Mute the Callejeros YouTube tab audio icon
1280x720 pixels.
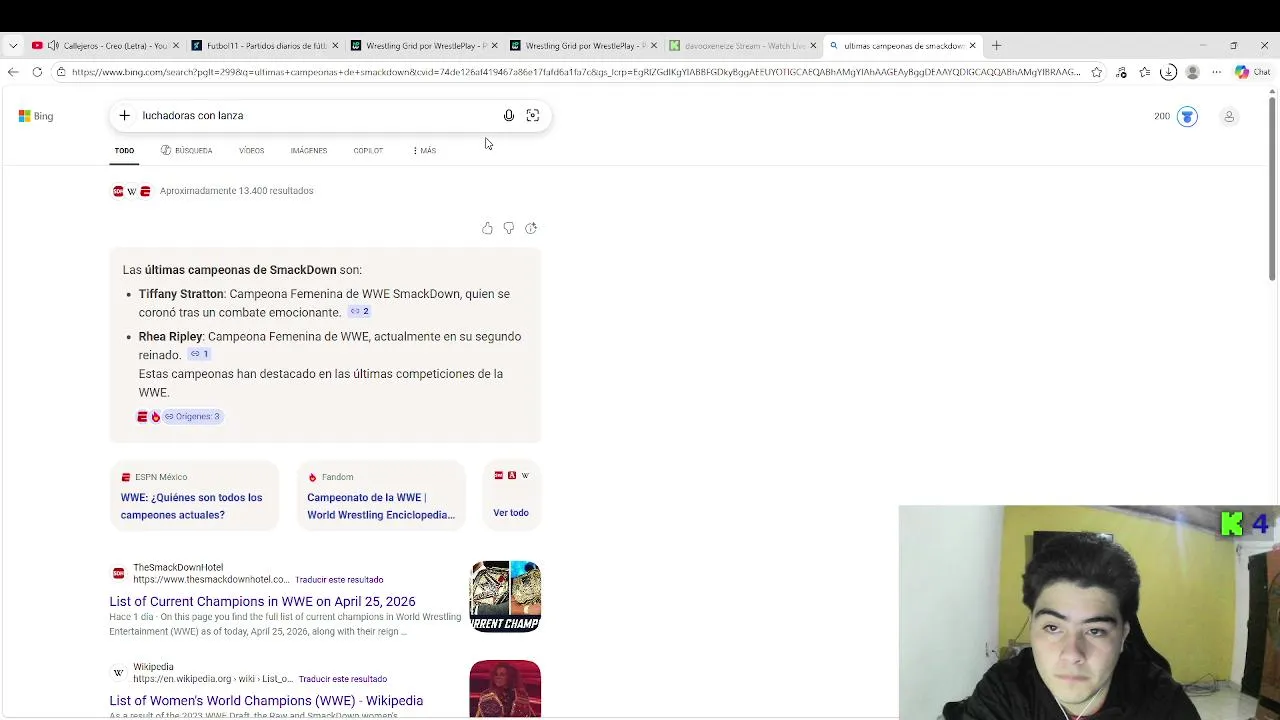(x=52, y=45)
